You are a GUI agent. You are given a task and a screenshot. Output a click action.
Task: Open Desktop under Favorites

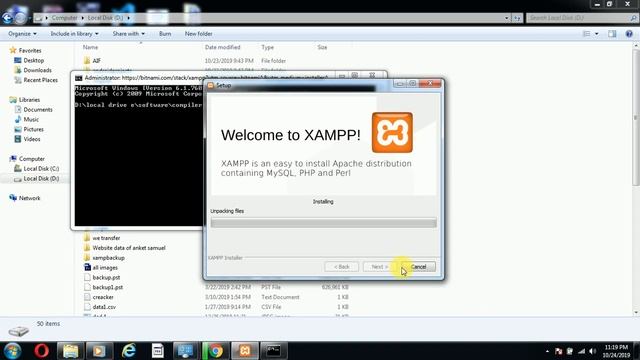tap(33, 60)
